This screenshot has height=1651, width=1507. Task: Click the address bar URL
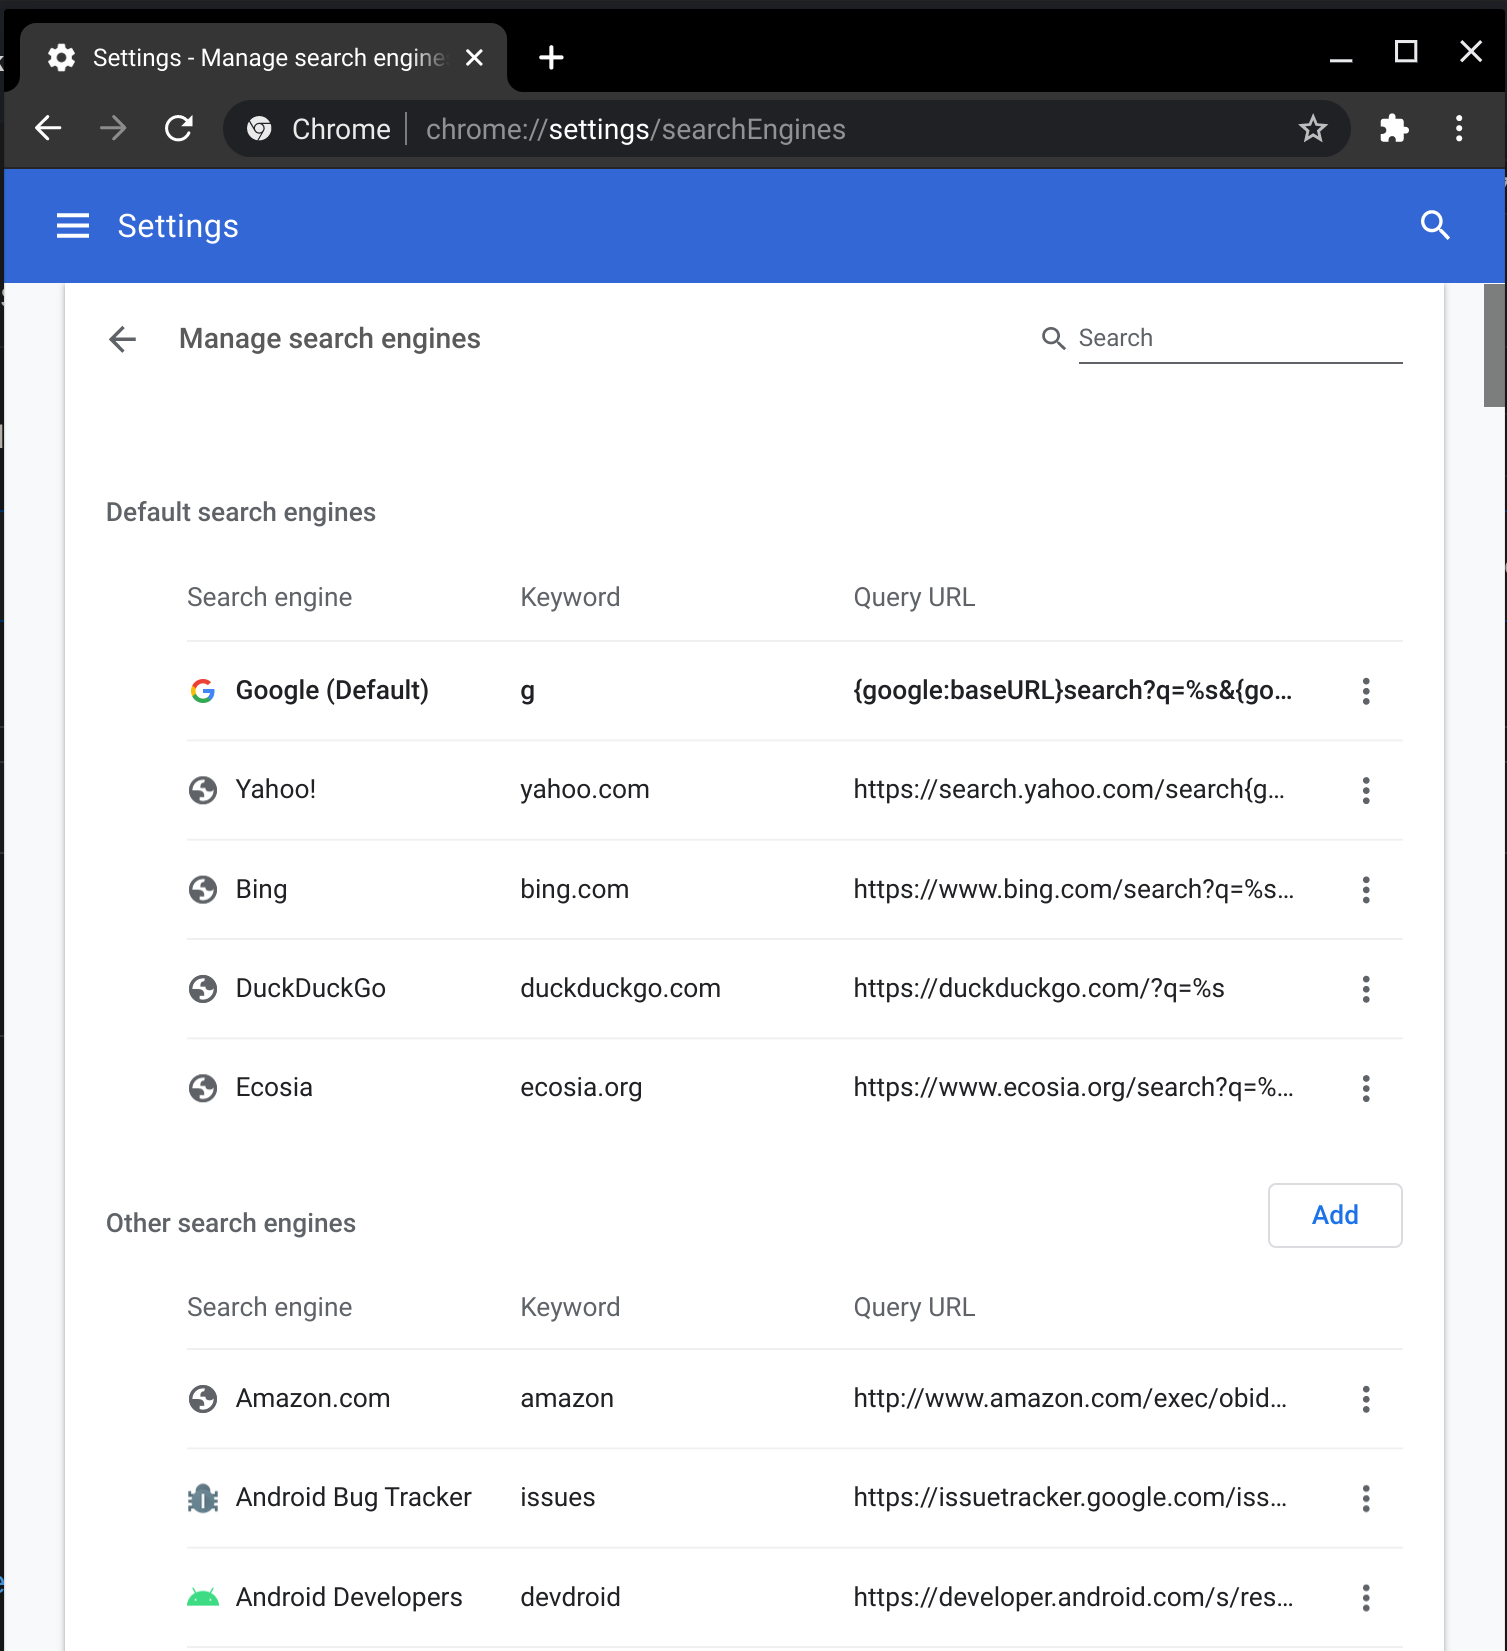636,129
